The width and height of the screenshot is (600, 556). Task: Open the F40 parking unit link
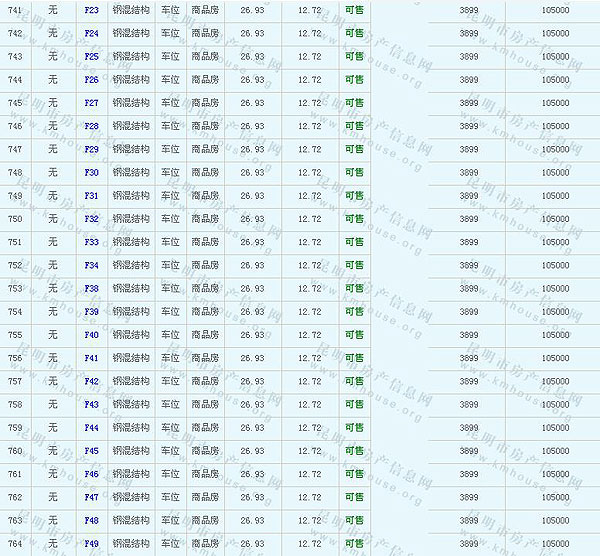coord(92,335)
